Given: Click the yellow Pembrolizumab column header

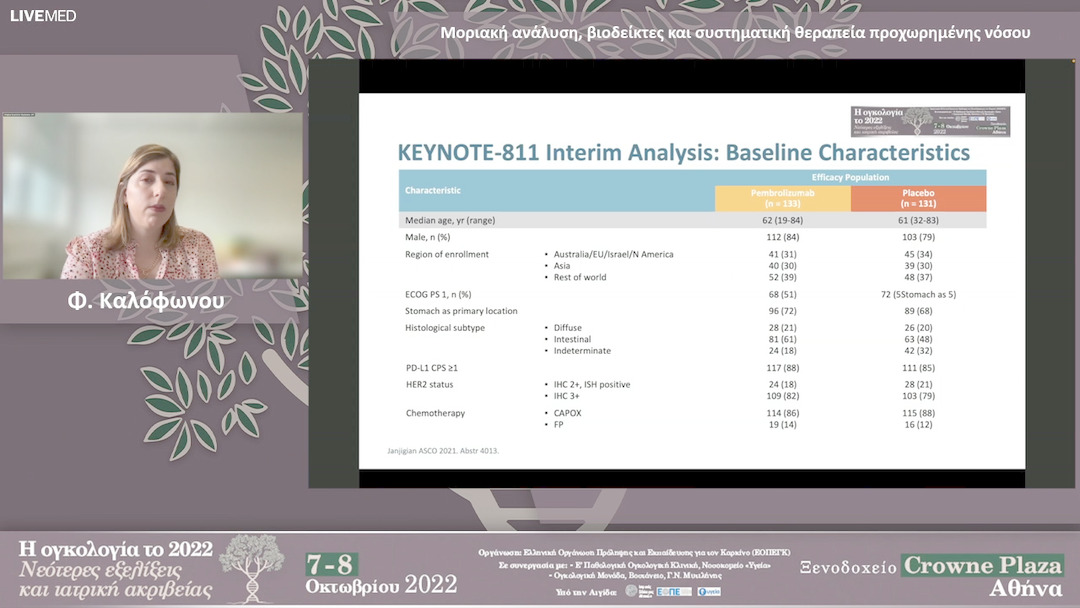Looking at the screenshot, I should point(782,197).
